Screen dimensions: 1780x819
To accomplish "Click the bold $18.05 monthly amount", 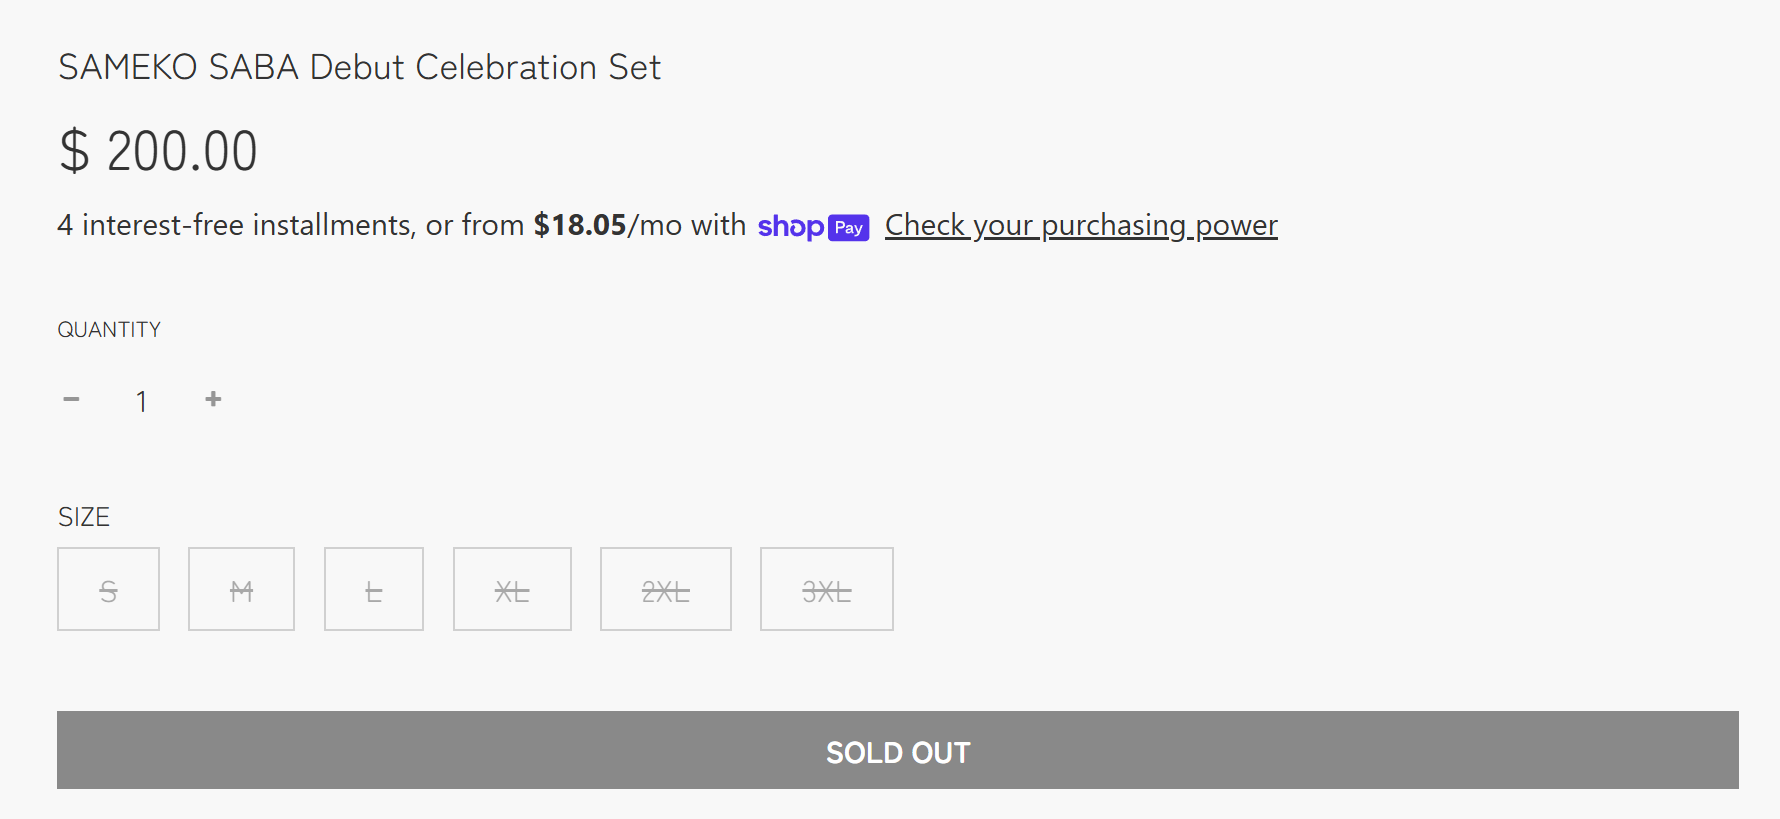I will 580,225.
